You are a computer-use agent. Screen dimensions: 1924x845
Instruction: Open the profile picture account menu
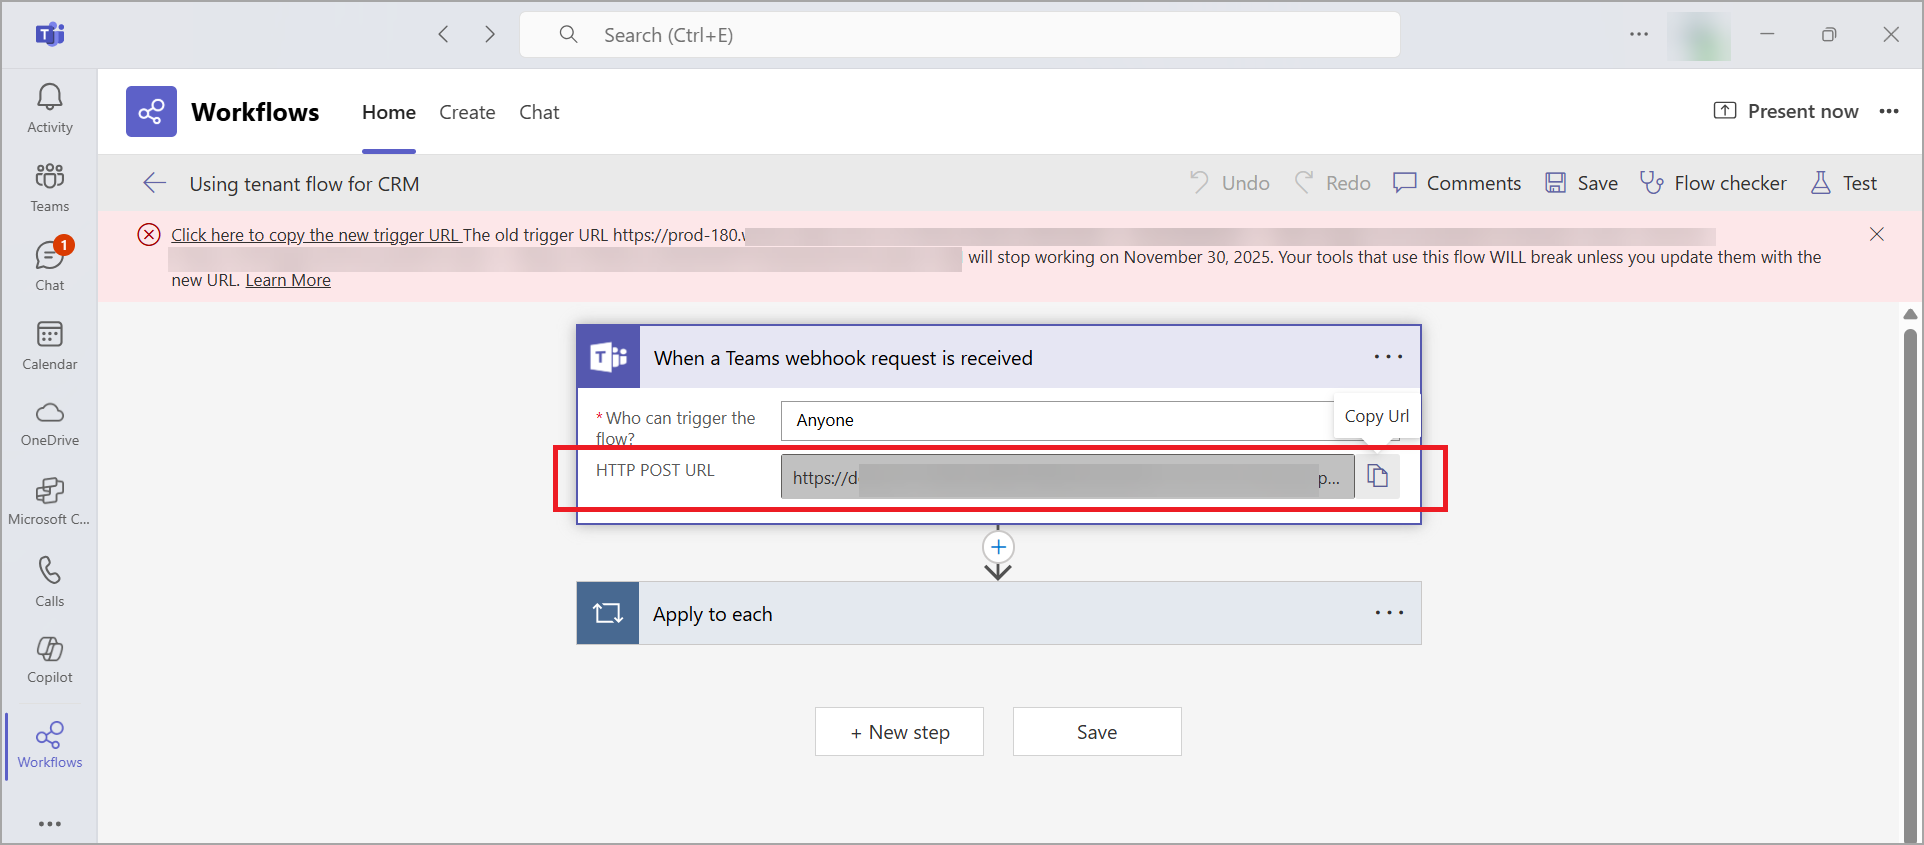(1698, 35)
